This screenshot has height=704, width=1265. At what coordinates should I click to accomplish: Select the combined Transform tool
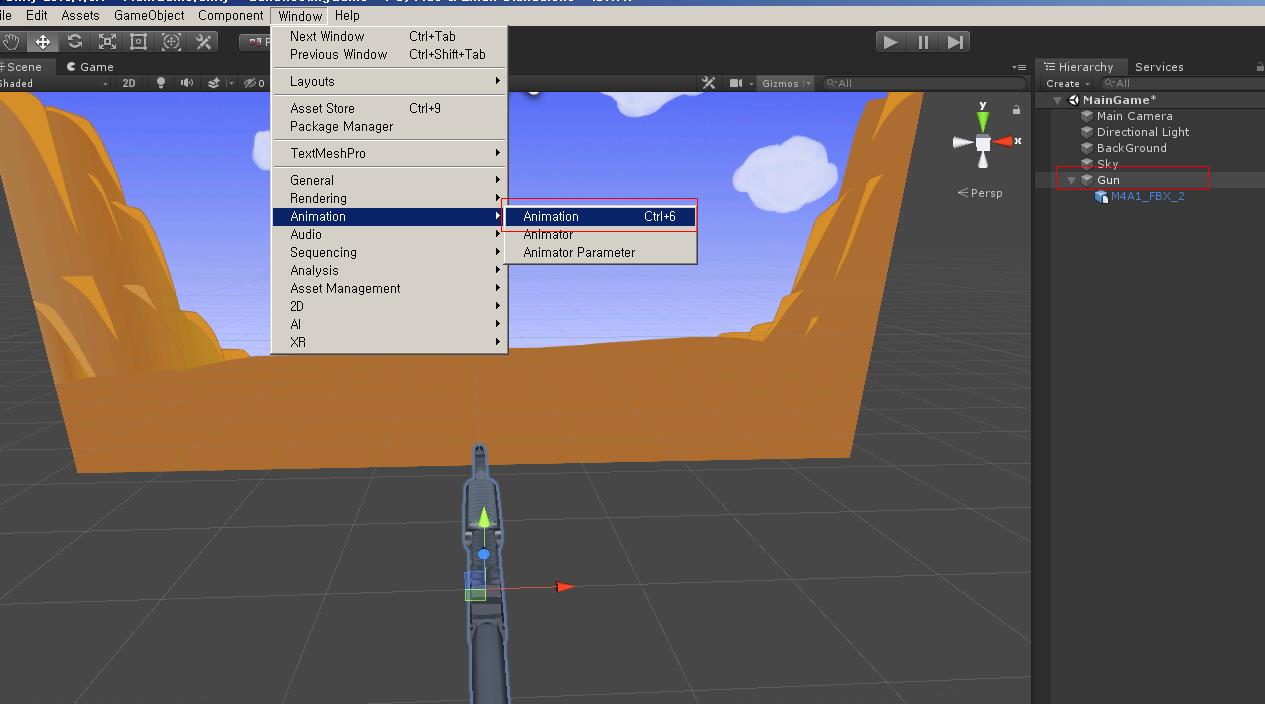coord(171,42)
